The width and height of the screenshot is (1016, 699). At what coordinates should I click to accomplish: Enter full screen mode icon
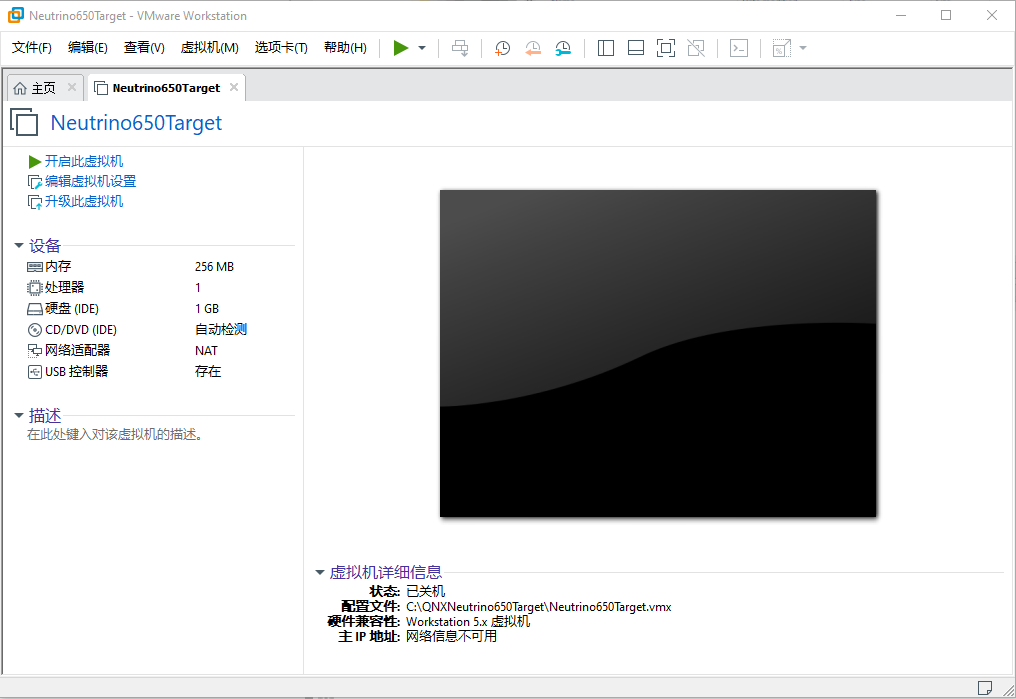click(666, 47)
